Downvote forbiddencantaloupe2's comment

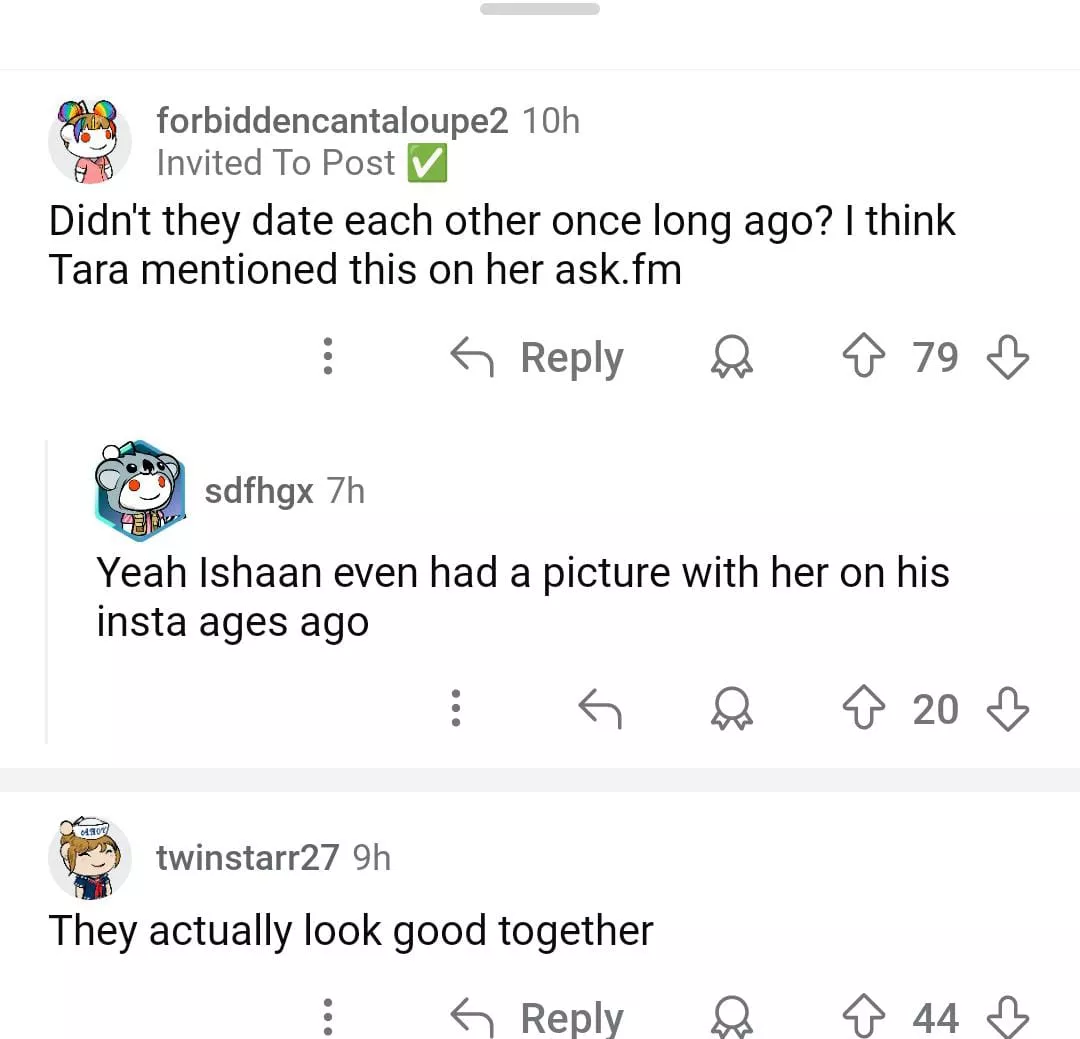tap(1006, 357)
